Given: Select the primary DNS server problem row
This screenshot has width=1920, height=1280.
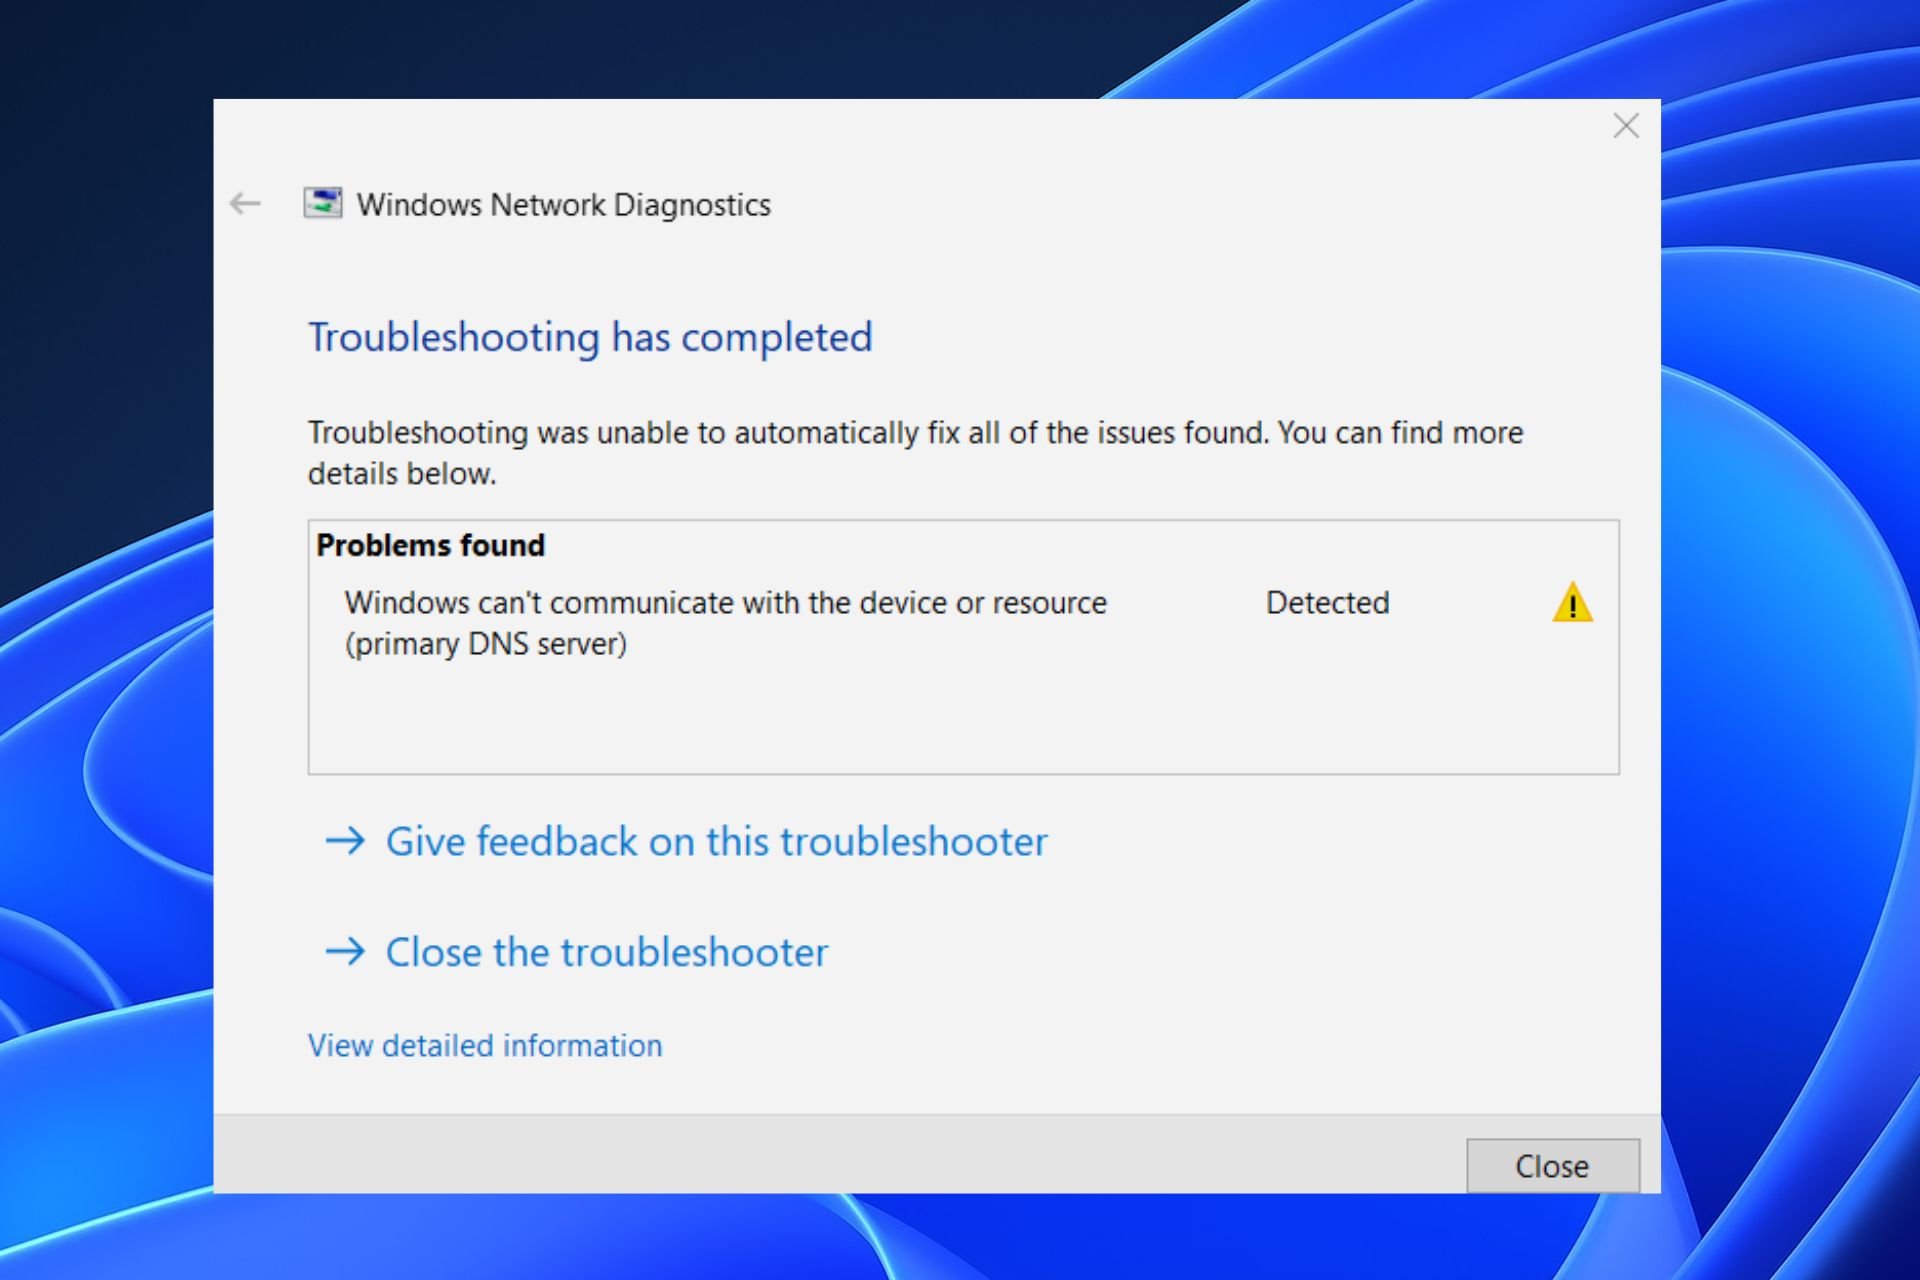Looking at the screenshot, I should [963, 623].
